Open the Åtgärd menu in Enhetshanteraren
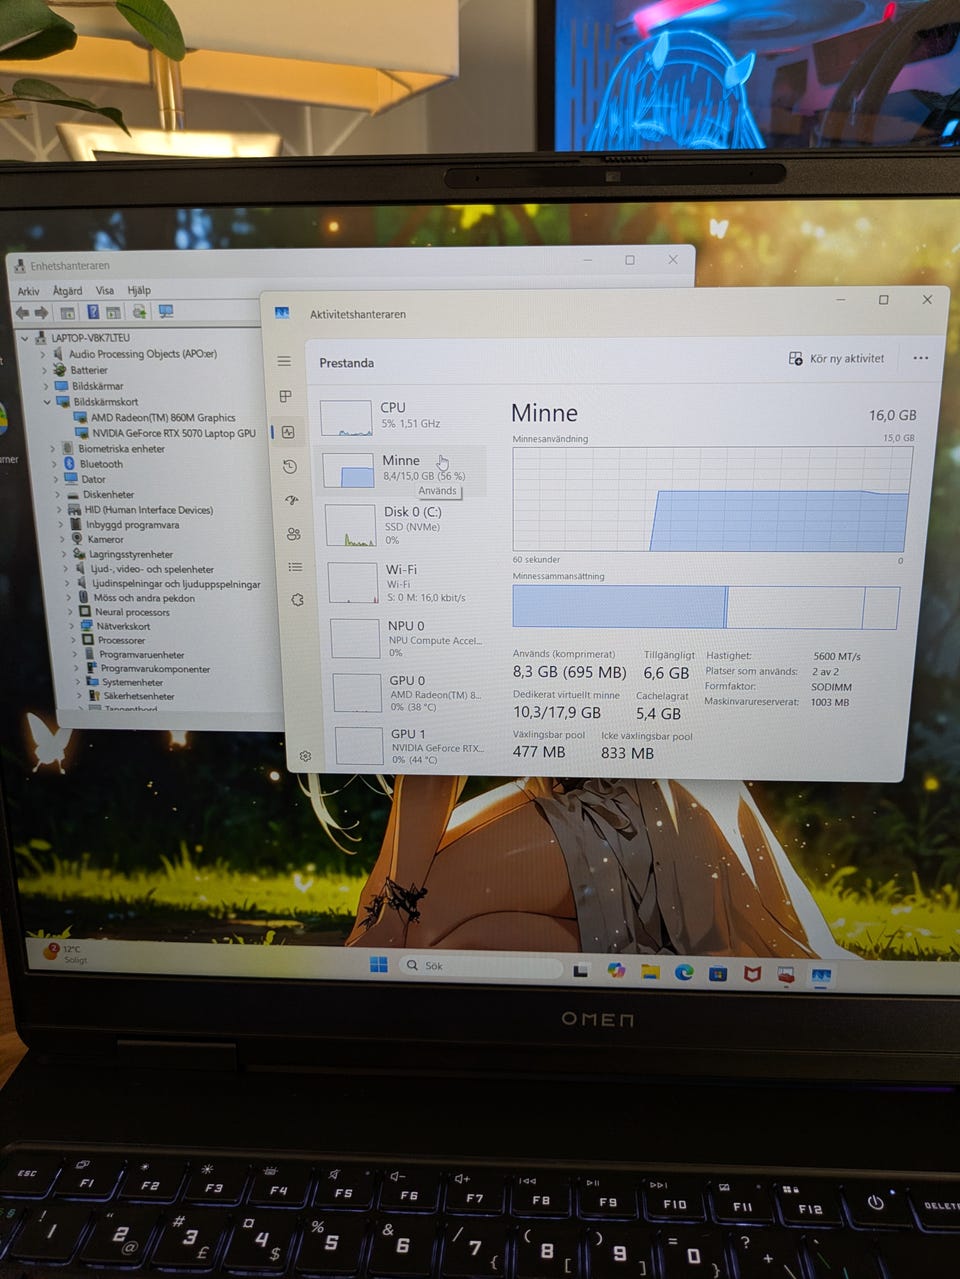This screenshot has width=960, height=1279. (x=68, y=290)
